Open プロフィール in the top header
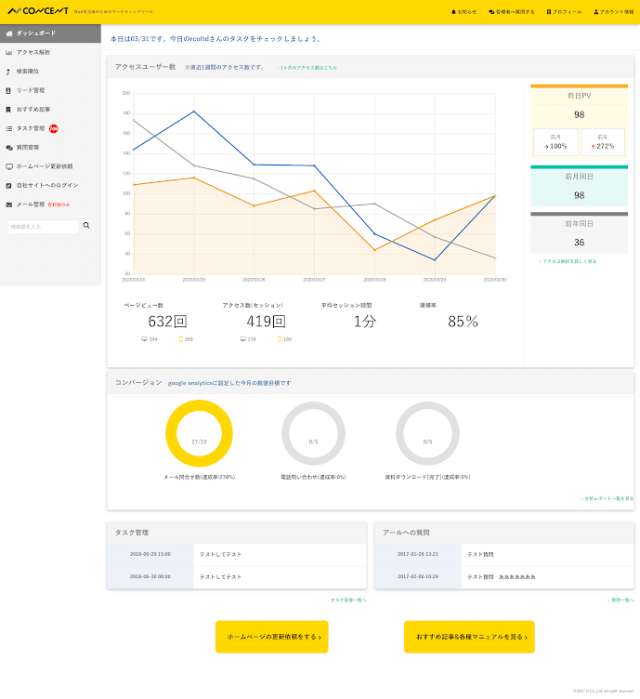The width and height of the screenshot is (640, 699). pyautogui.click(x=564, y=12)
